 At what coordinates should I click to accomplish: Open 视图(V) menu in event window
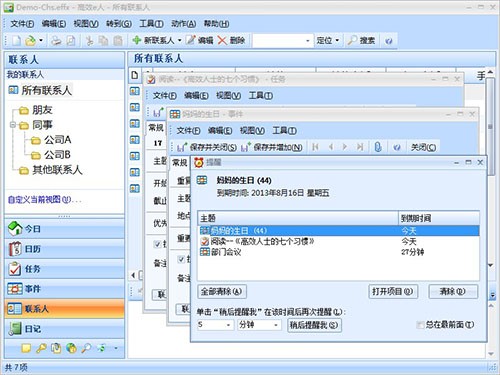252,130
